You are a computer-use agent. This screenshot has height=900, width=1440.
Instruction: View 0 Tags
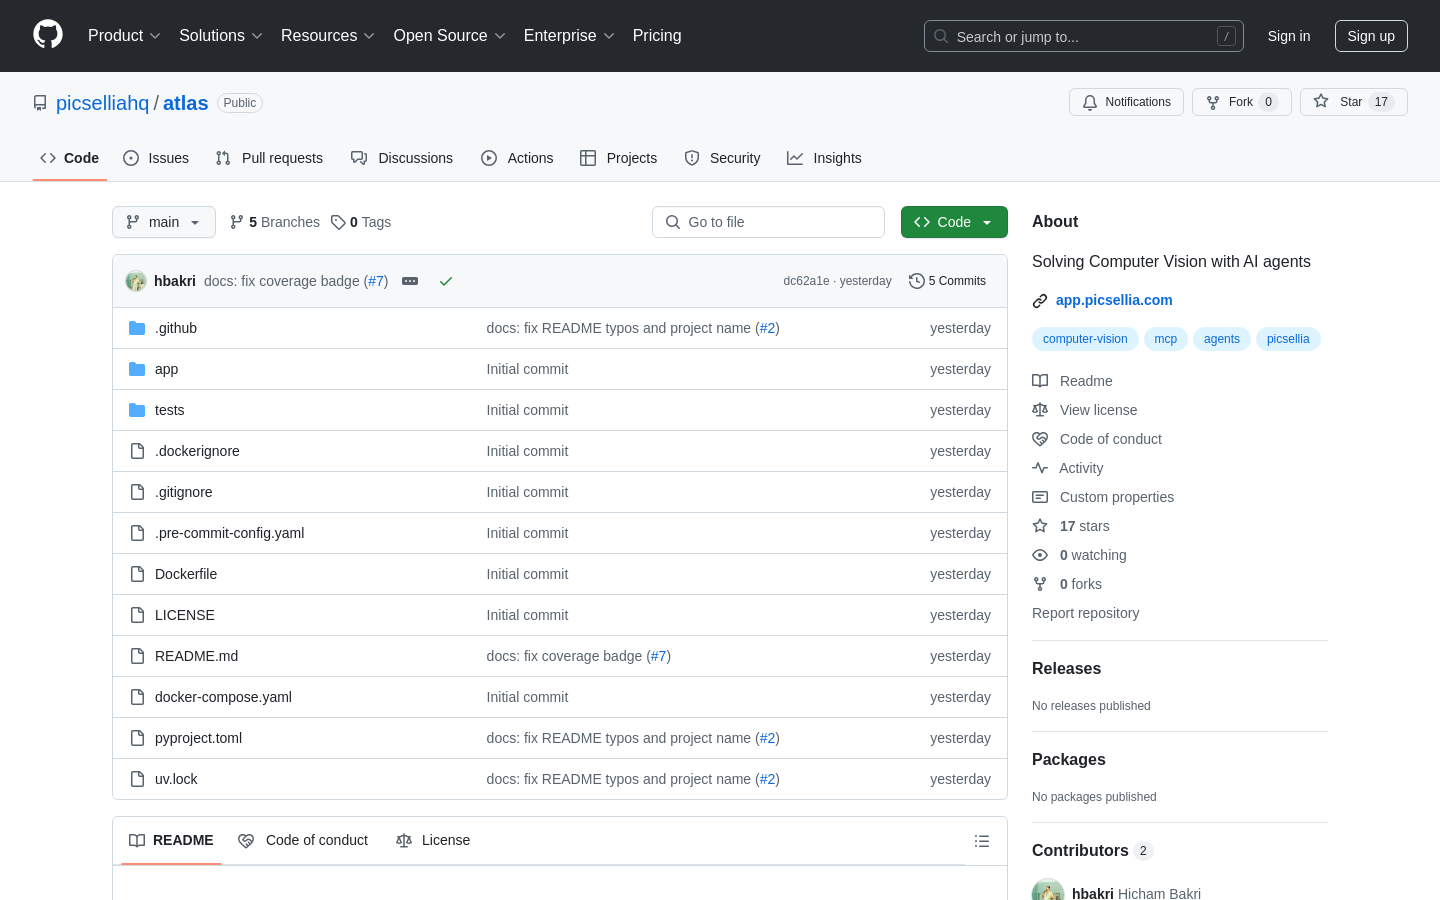(x=361, y=222)
